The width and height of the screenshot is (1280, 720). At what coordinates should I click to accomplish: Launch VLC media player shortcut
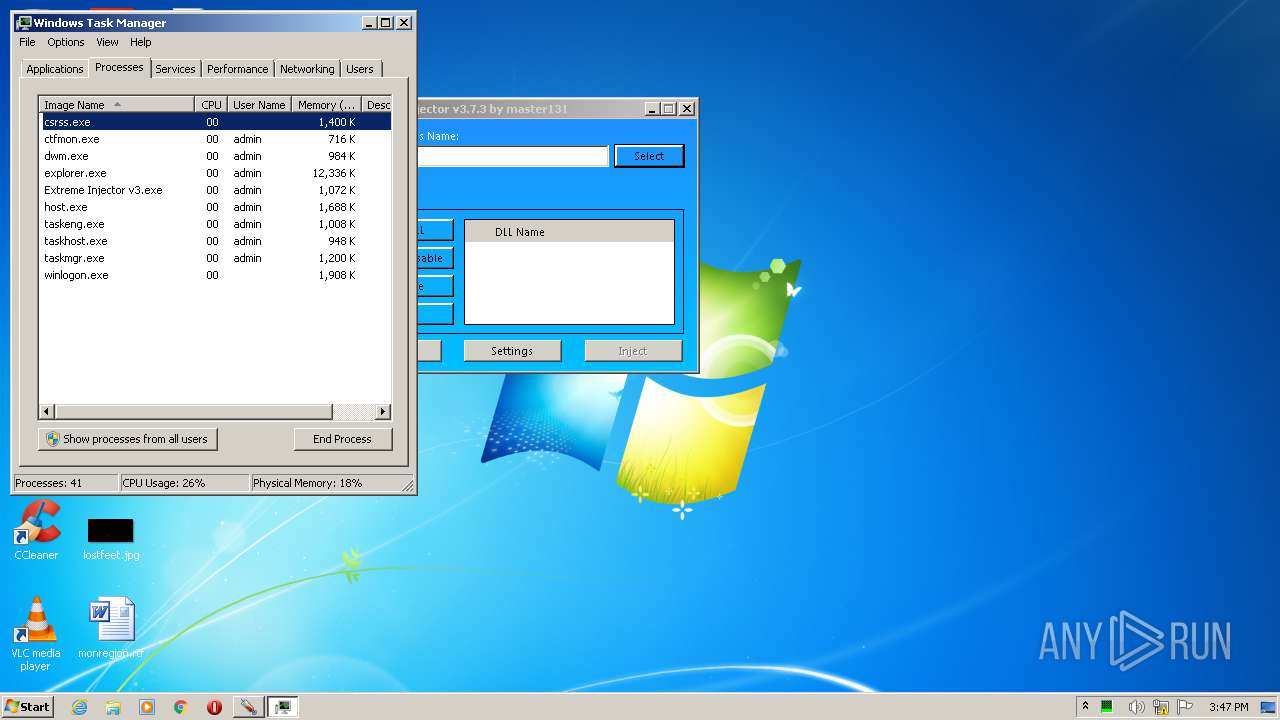(36, 634)
